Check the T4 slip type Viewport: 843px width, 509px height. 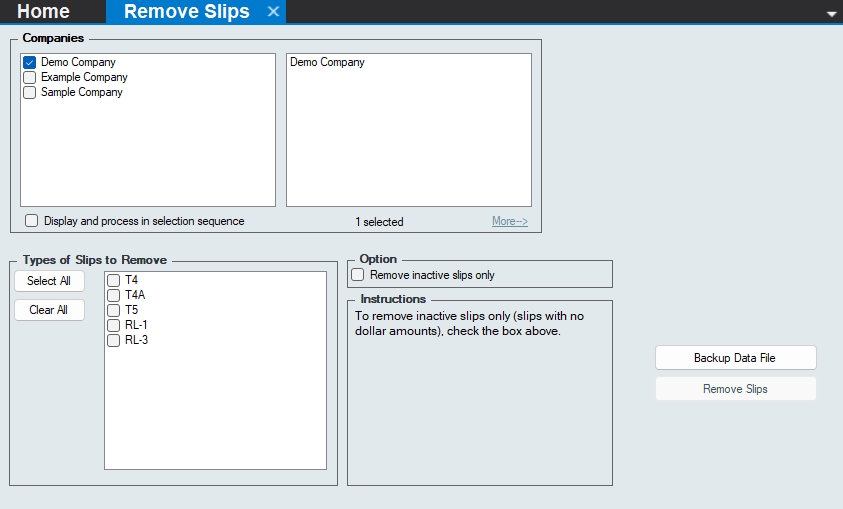[x=114, y=280]
